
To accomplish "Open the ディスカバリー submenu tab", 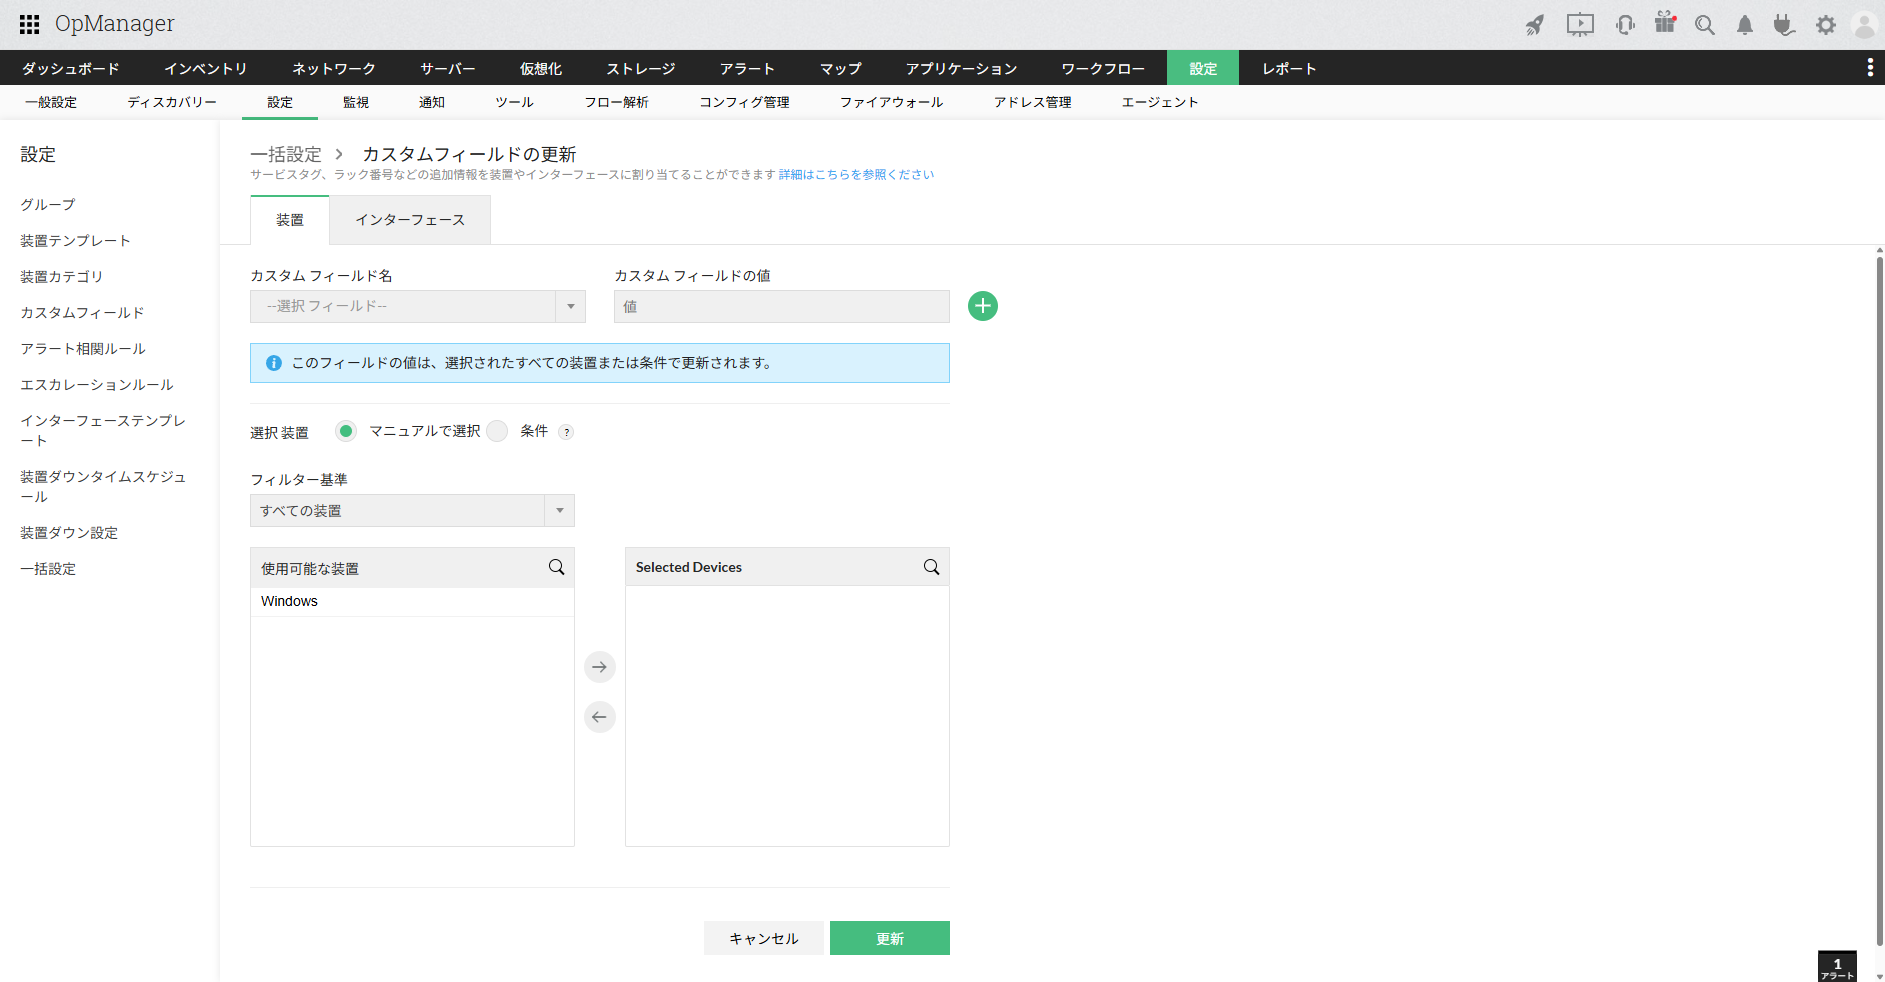I will point(172,102).
